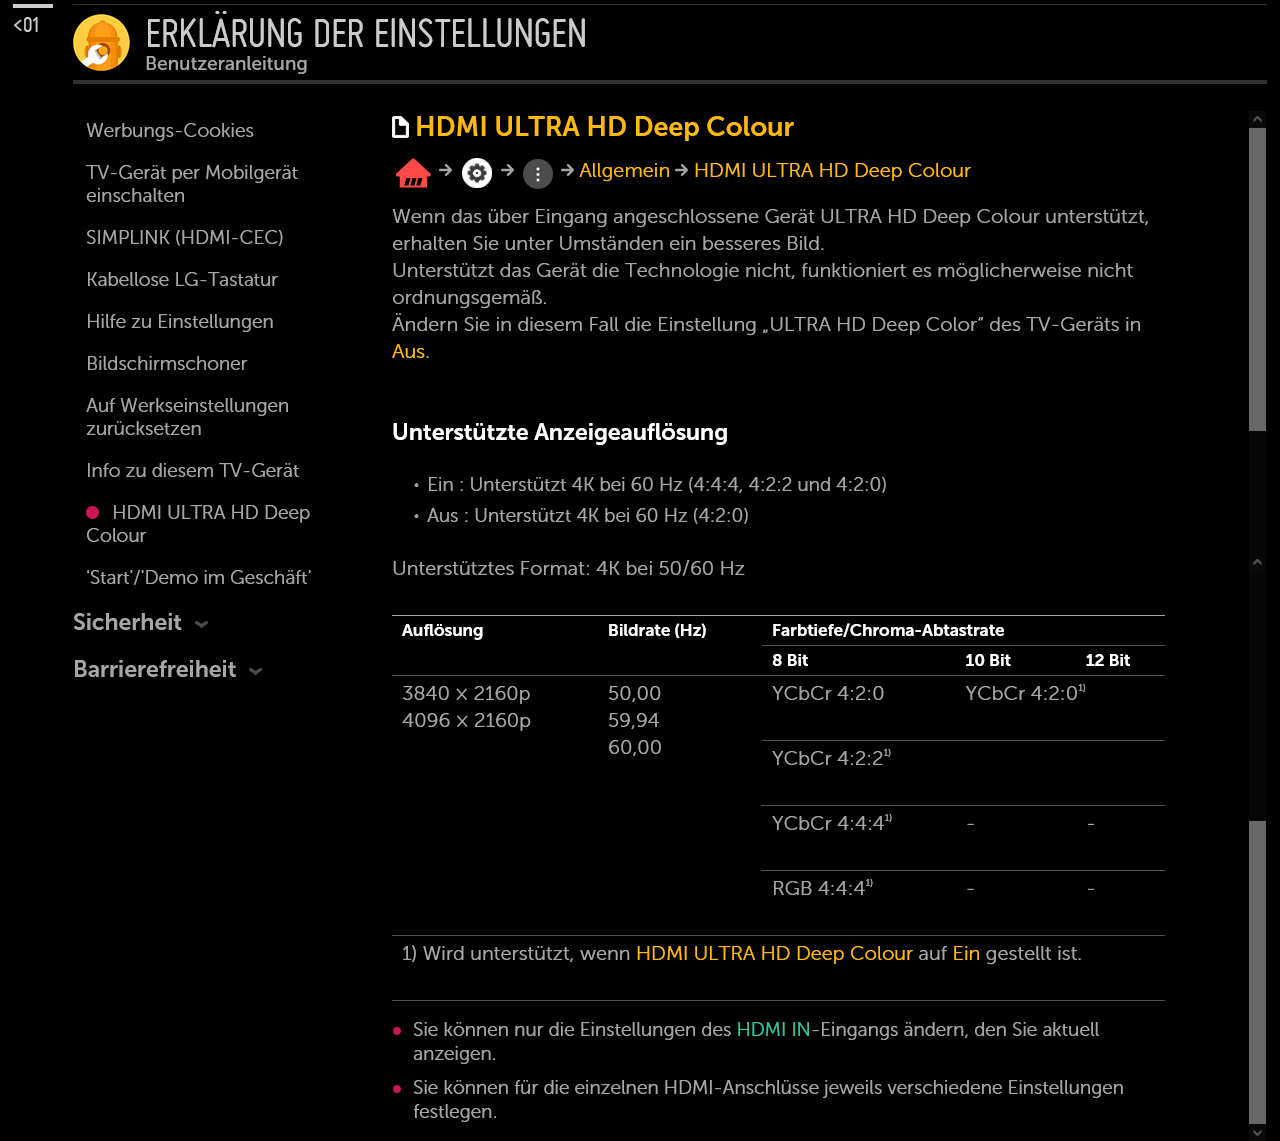1280x1141 pixels.
Task: Click the green HDMI IN text
Action: click(773, 1029)
